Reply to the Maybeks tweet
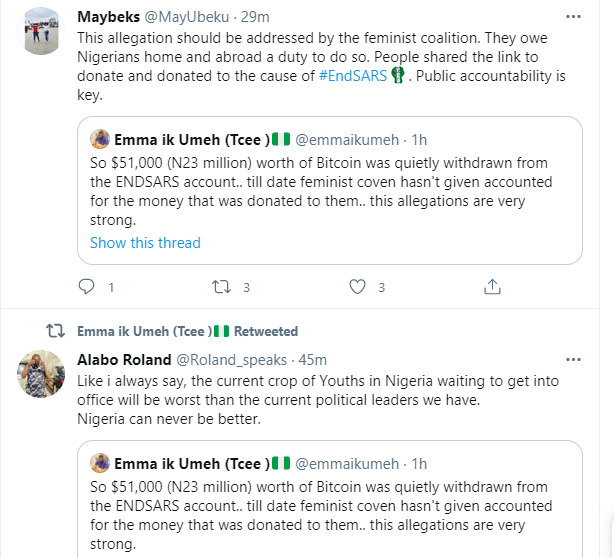This screenshot has width=614, height=558. (x=85, y=287)
